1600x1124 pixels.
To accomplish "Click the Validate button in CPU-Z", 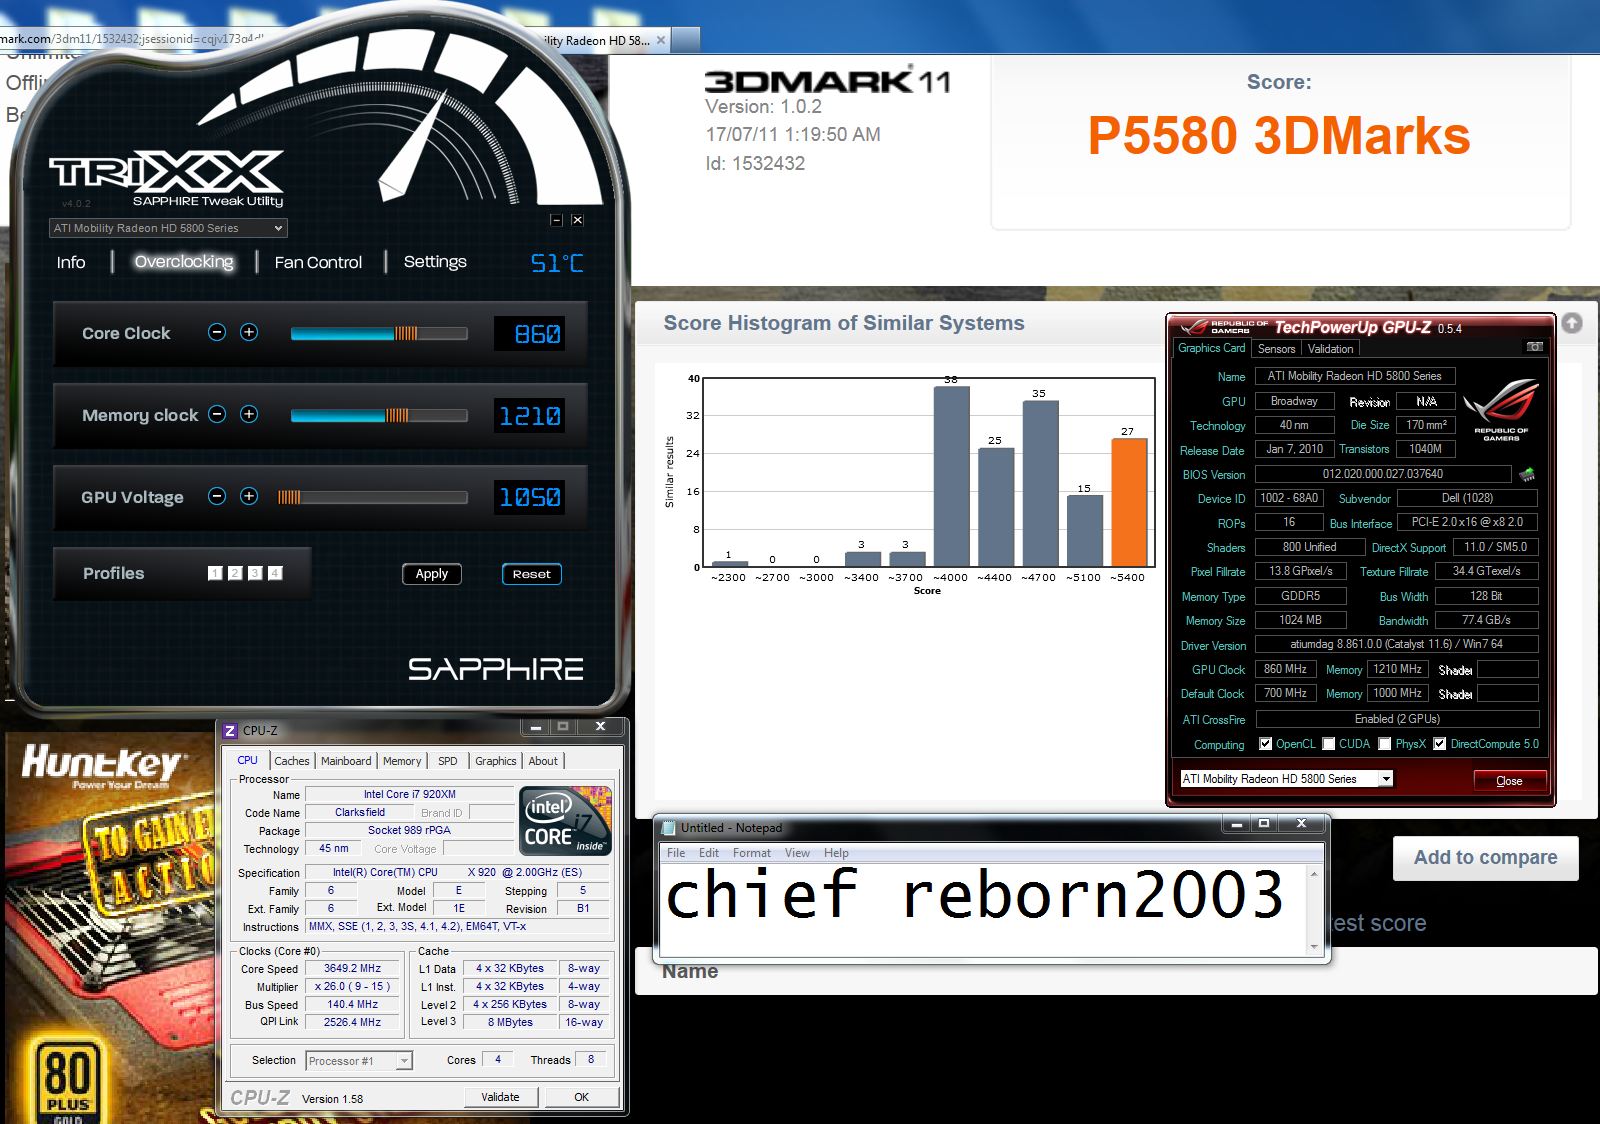I will click(x=500, y=1097).
